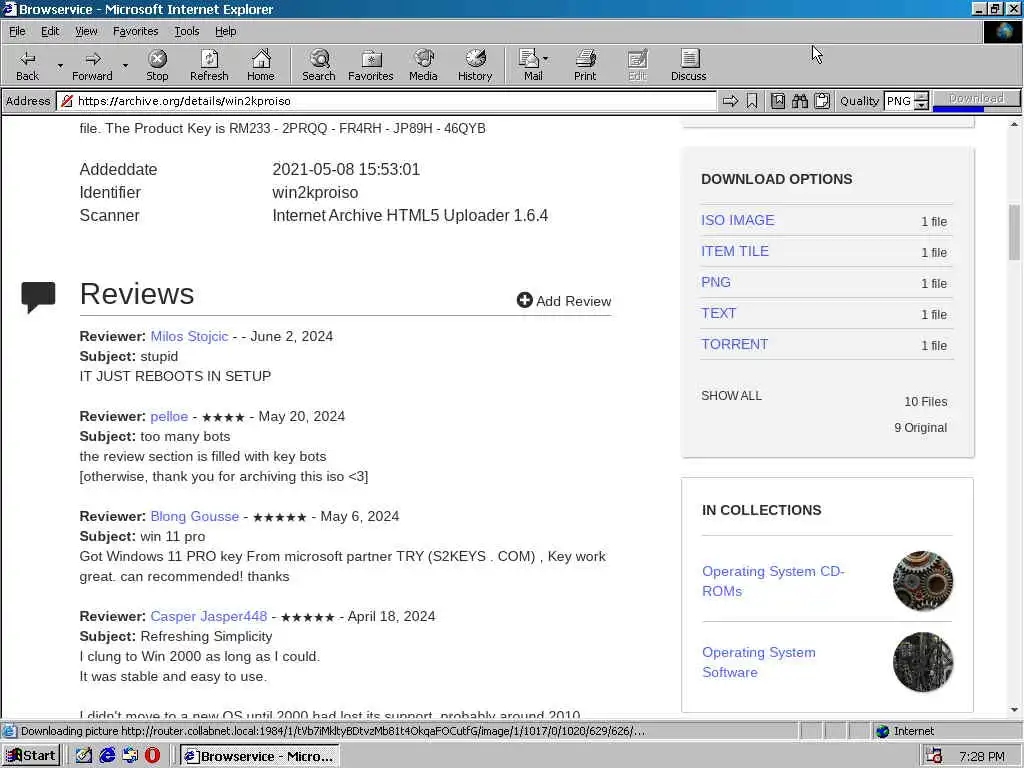1024x768 pixels.
Task: Open the PNG download option
Action: (x=716, y=282)
